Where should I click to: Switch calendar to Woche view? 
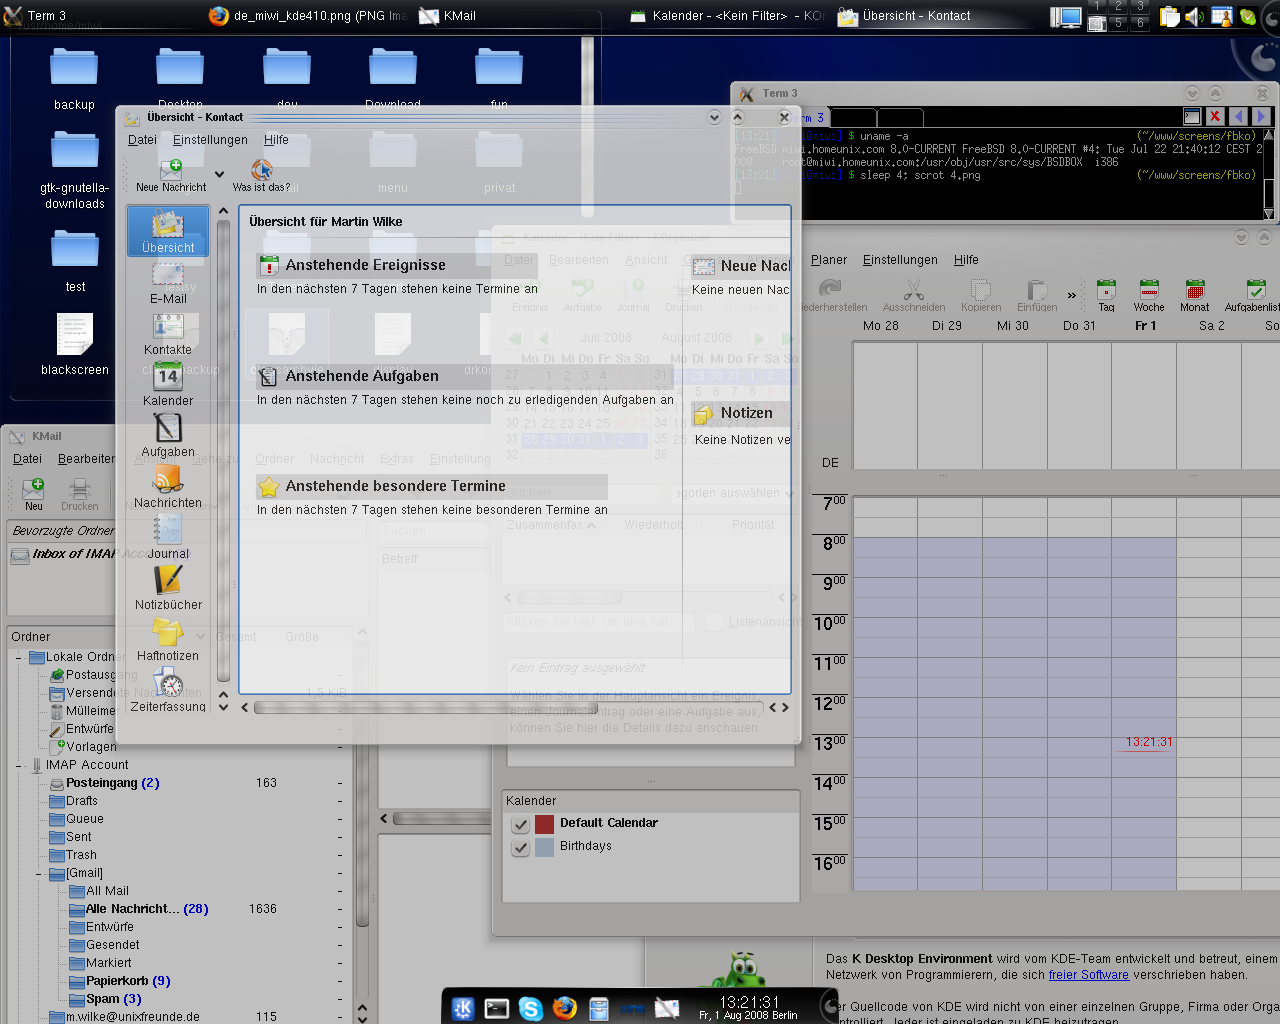click(x=1149, y=295)
